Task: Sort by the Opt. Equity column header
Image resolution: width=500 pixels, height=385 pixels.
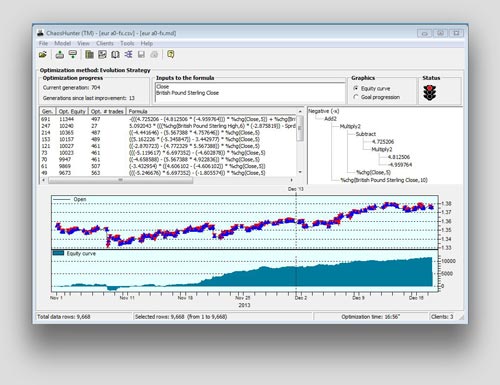Action: coord(72,111)
